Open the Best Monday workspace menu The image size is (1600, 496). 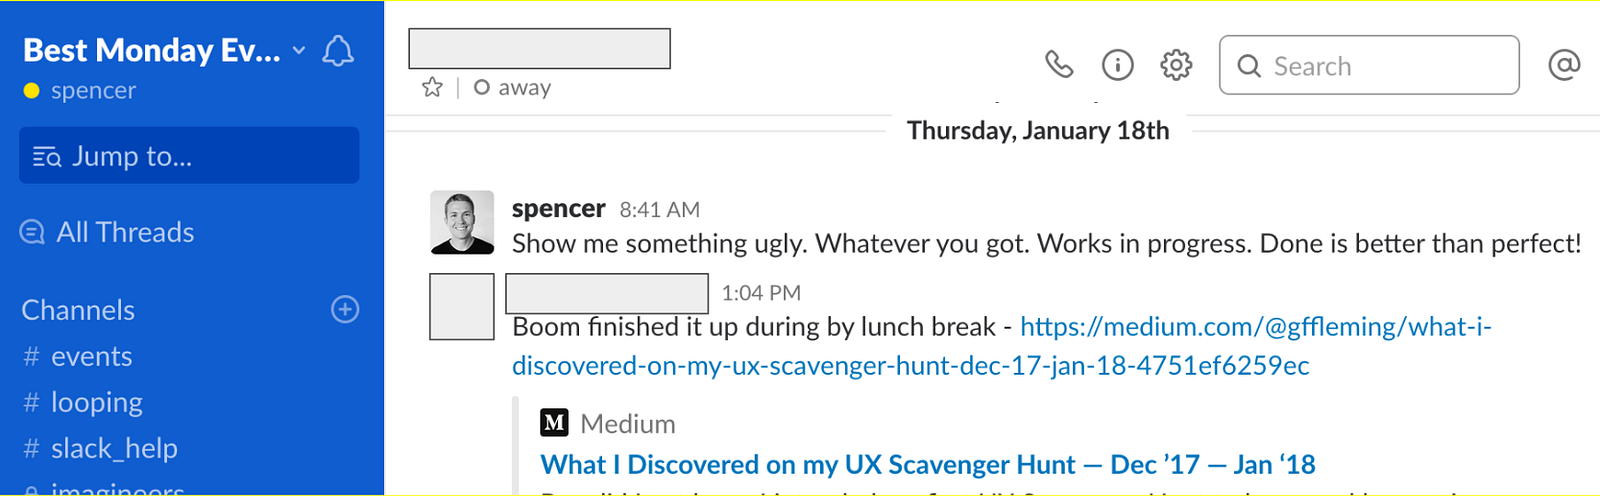152,50
